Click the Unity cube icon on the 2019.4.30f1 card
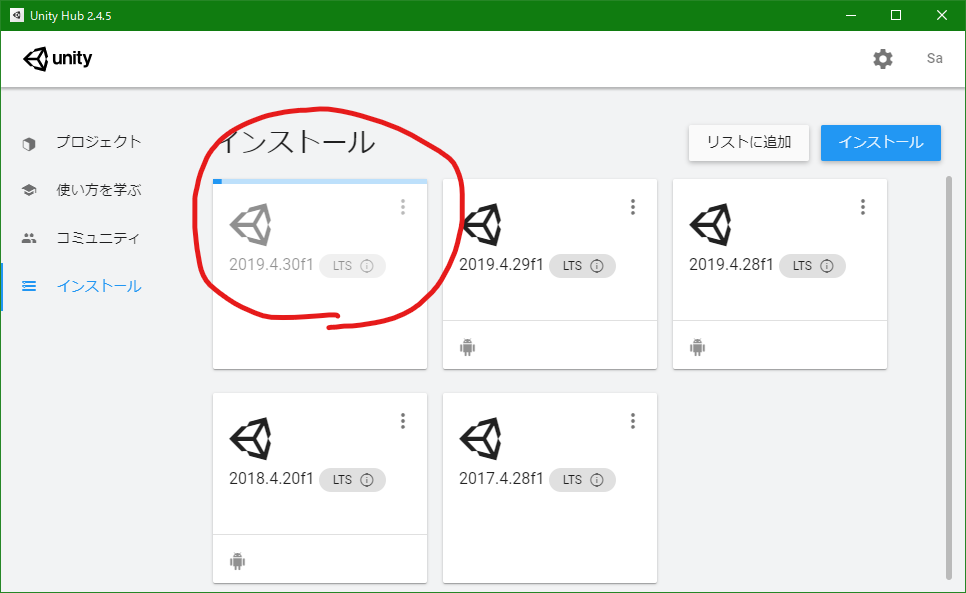The width and height of the screenshot is (966, 593). point(251,225)
